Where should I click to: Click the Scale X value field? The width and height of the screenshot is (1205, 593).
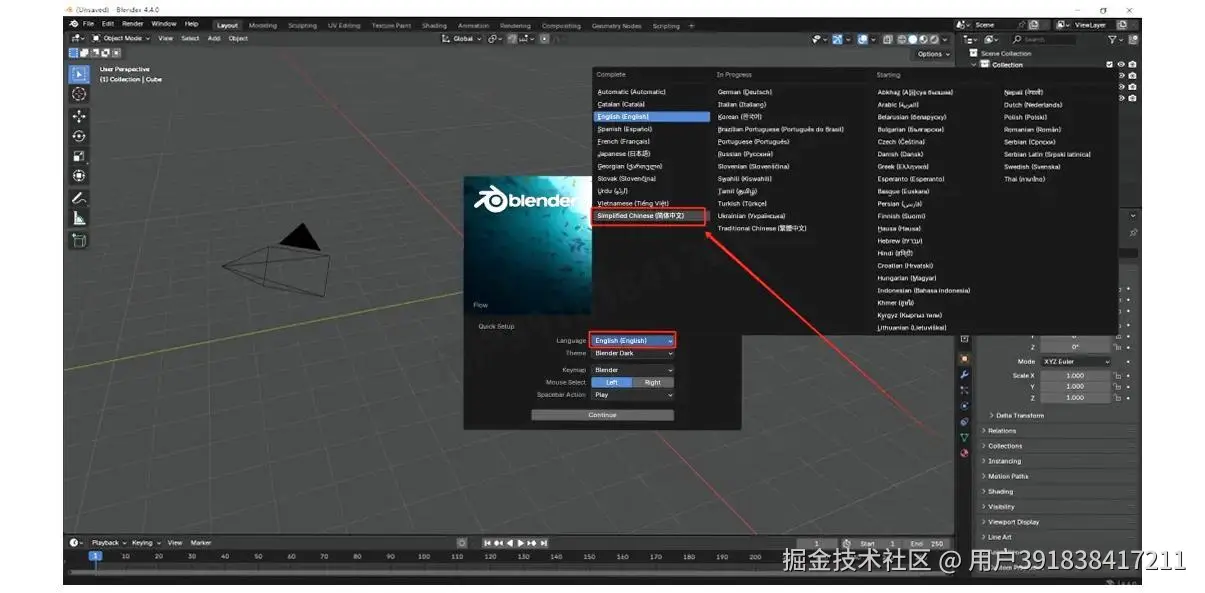click(1075, 376)
